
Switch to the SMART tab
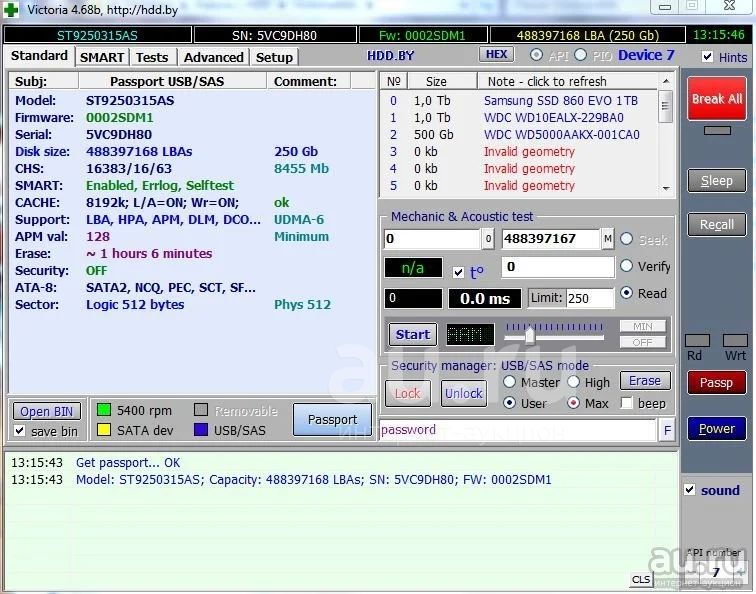[x=102, y=57]
